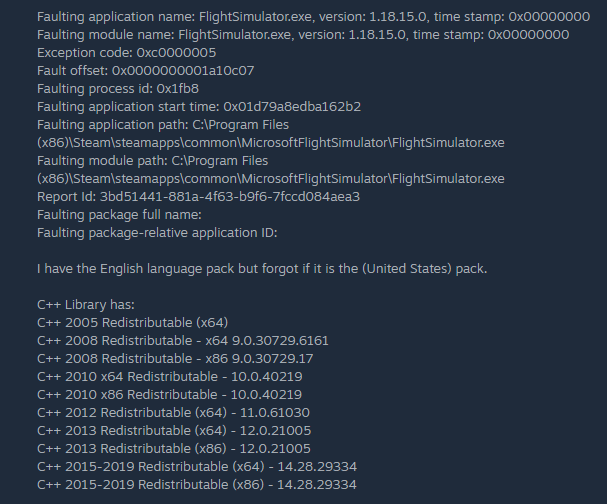Click the 'Faulting application path' label line

[162, 125]
